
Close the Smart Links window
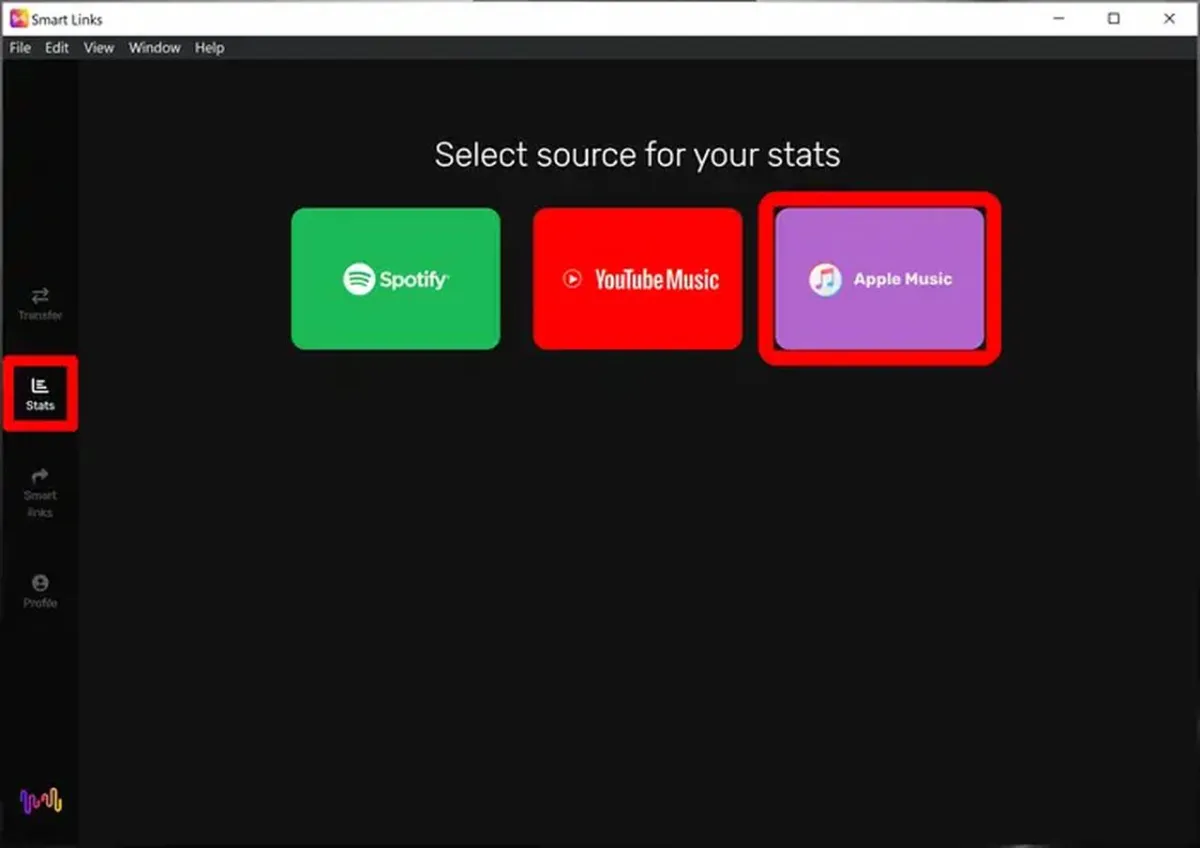1169,19
